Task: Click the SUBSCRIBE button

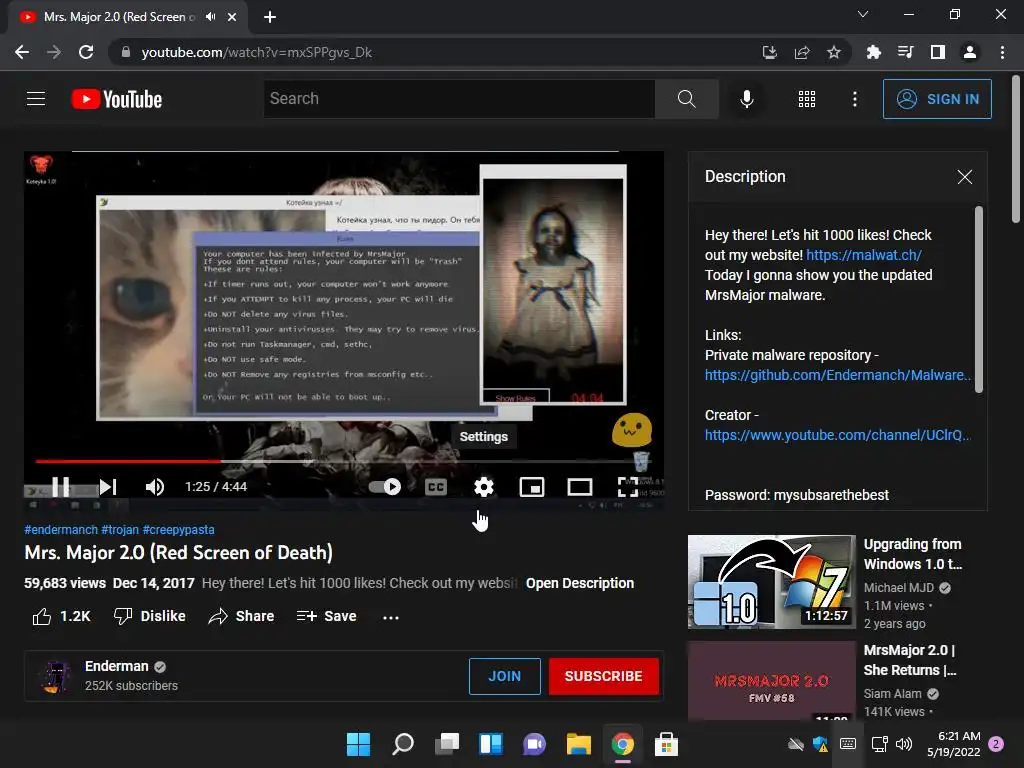Action: point(603,676)
